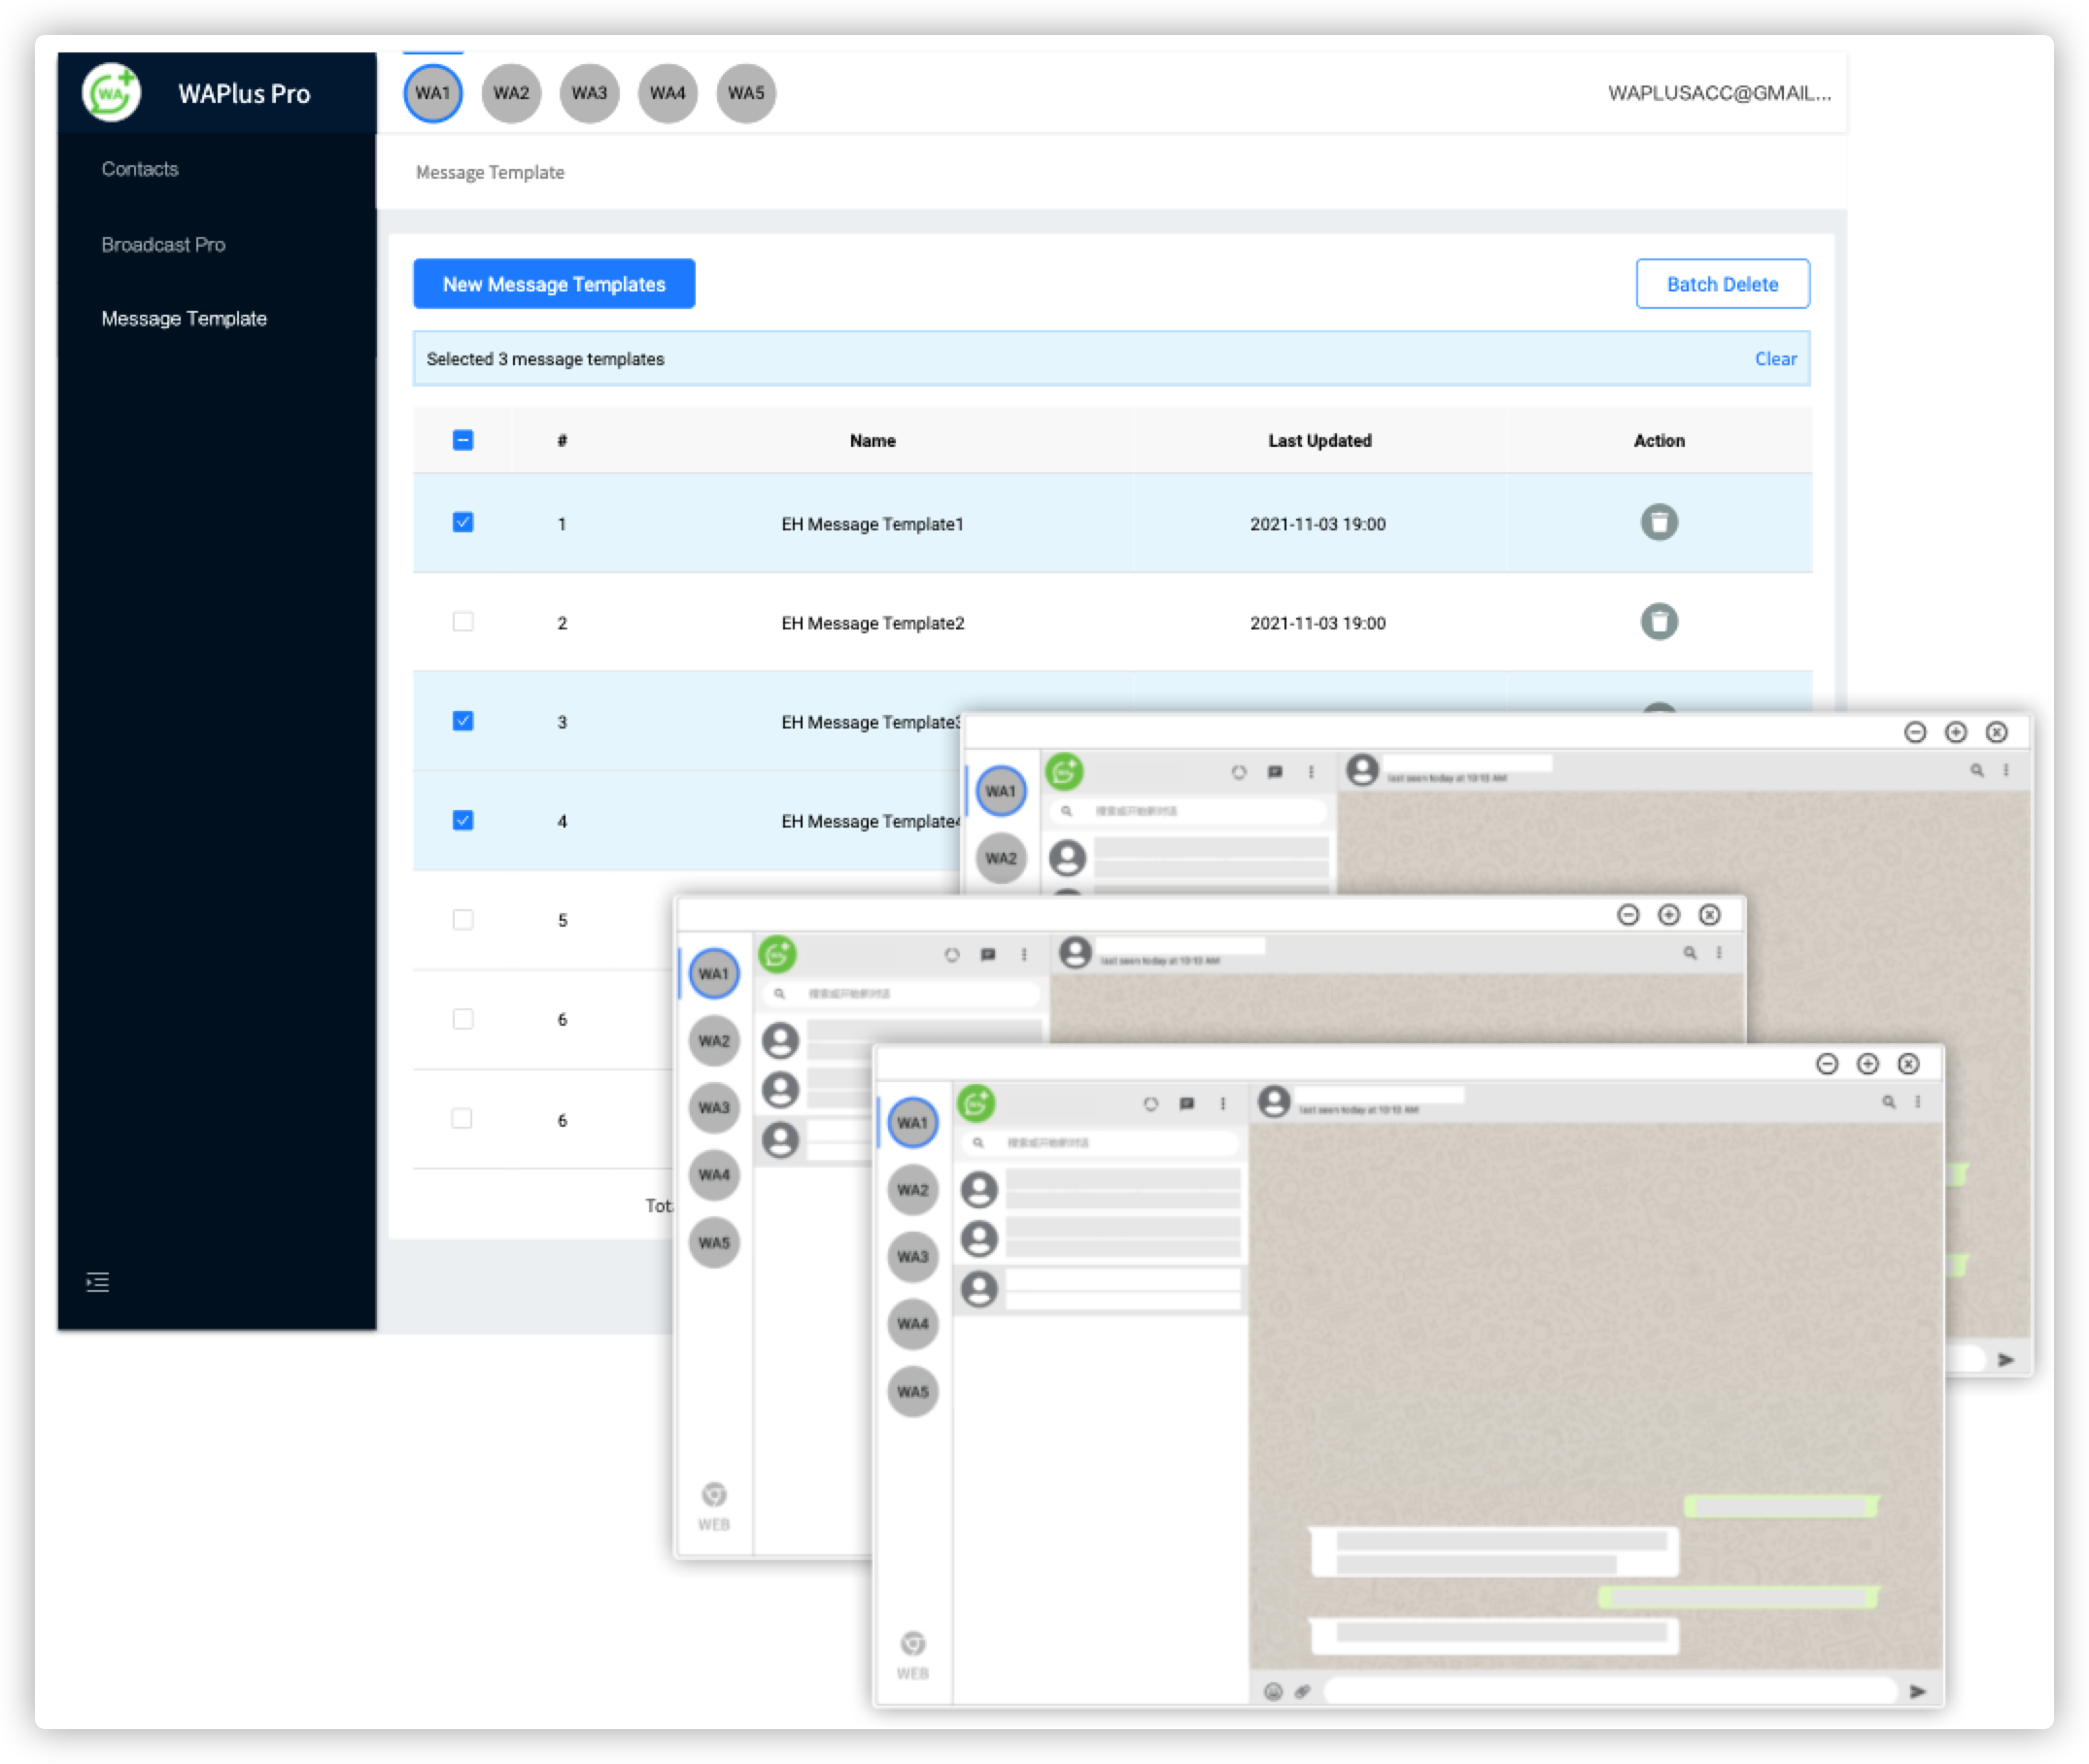Screen dimensions: 2089x1764
Task: Search the conversation in back chat window header
Action: pyautogui.click(x=1976, y=769)
